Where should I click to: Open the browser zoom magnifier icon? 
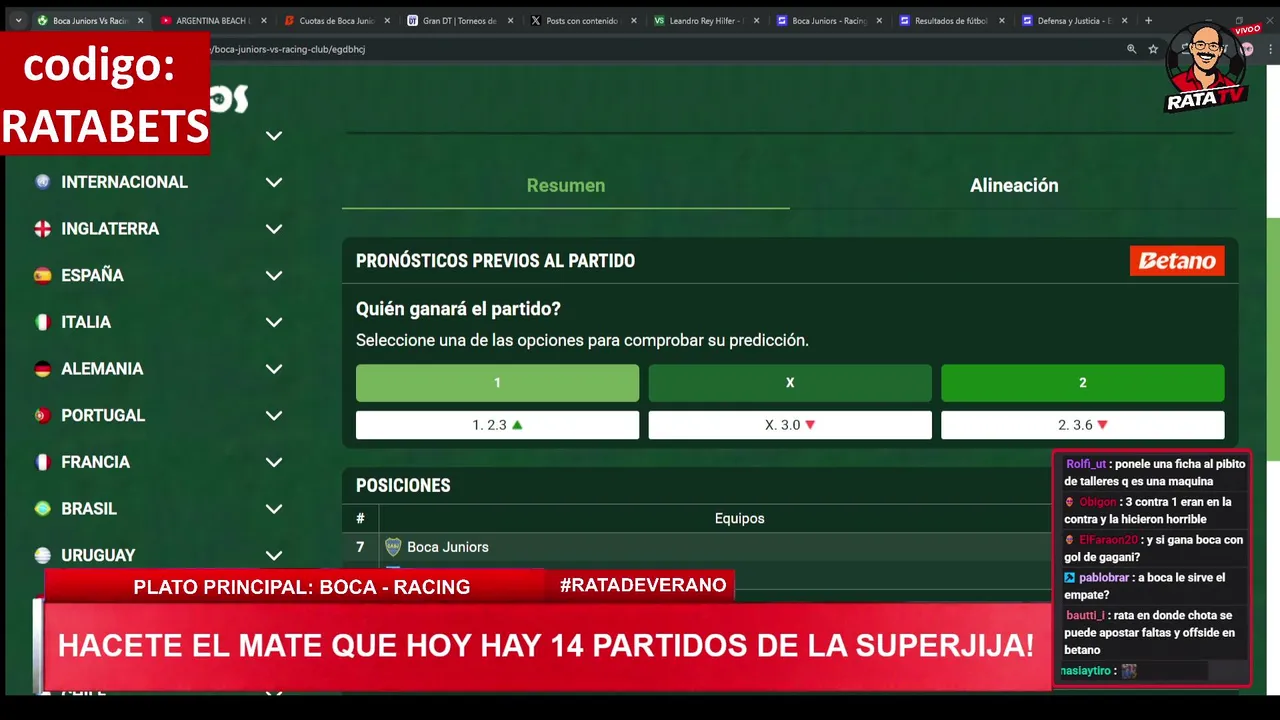point(1131,49)
